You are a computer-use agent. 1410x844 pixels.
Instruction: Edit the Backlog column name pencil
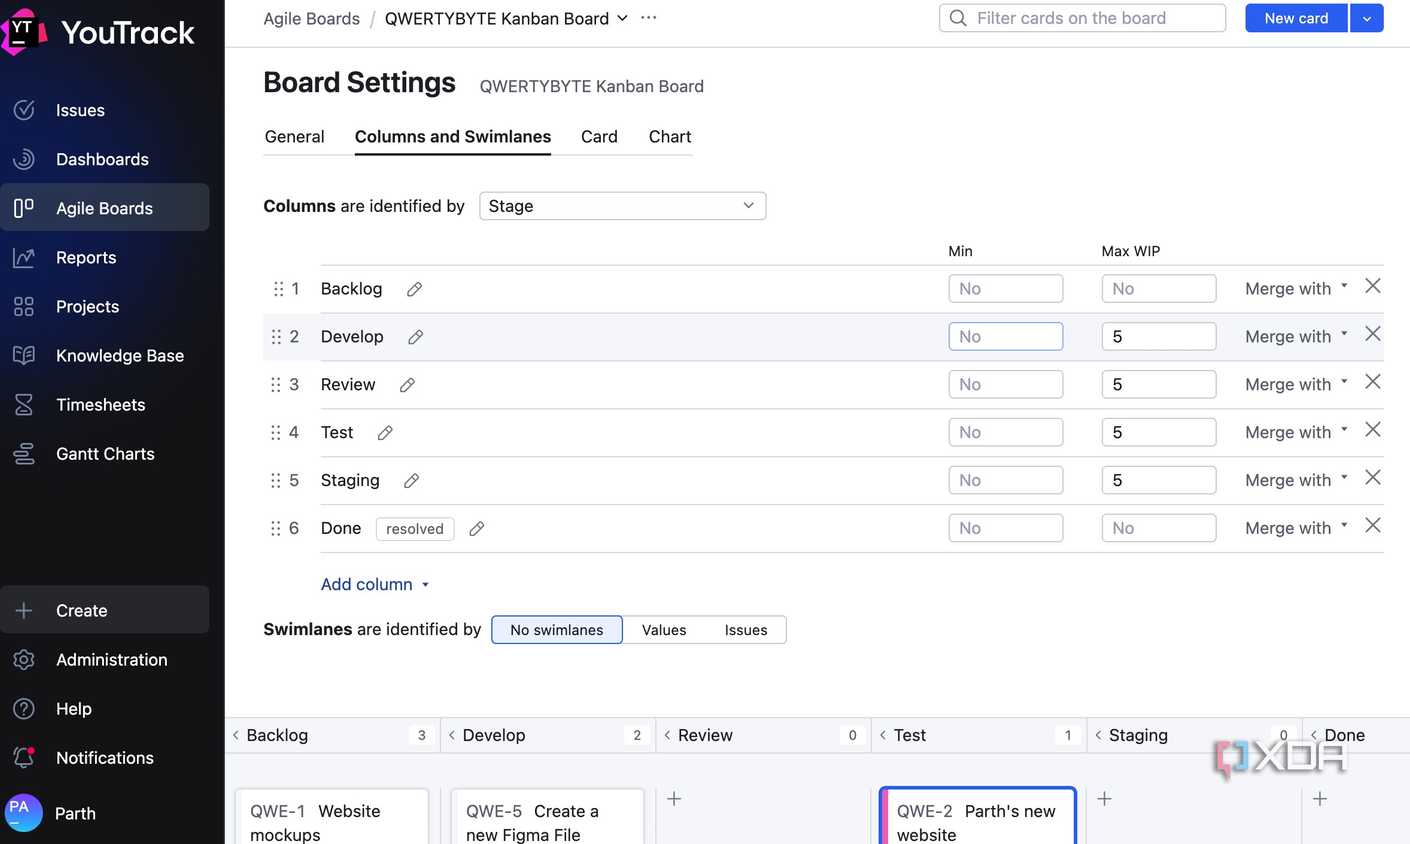pyautogui.click(x=414, y=289)
